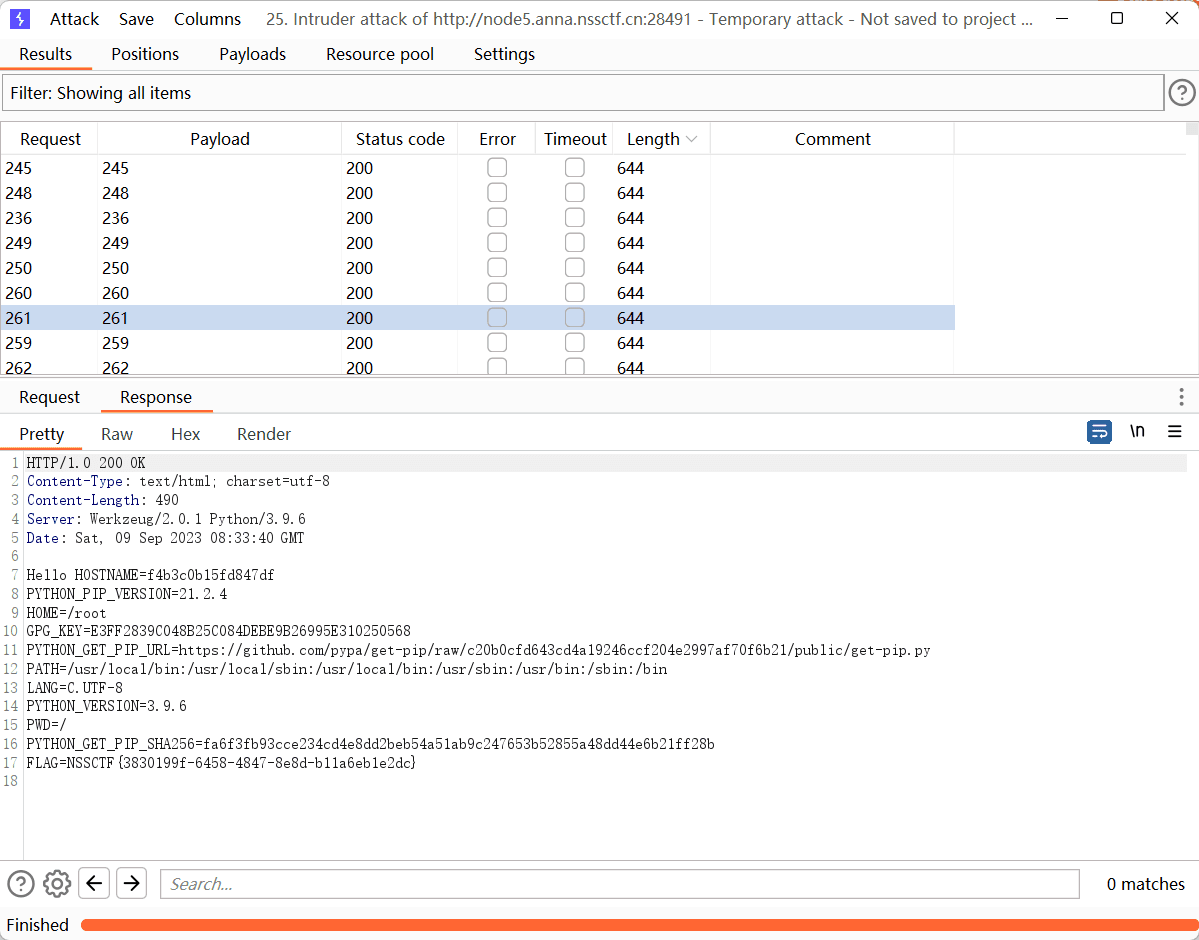1199x940 pixels.
Task: Open the three-dot options menu for response panel
Action: [1181, 397]
